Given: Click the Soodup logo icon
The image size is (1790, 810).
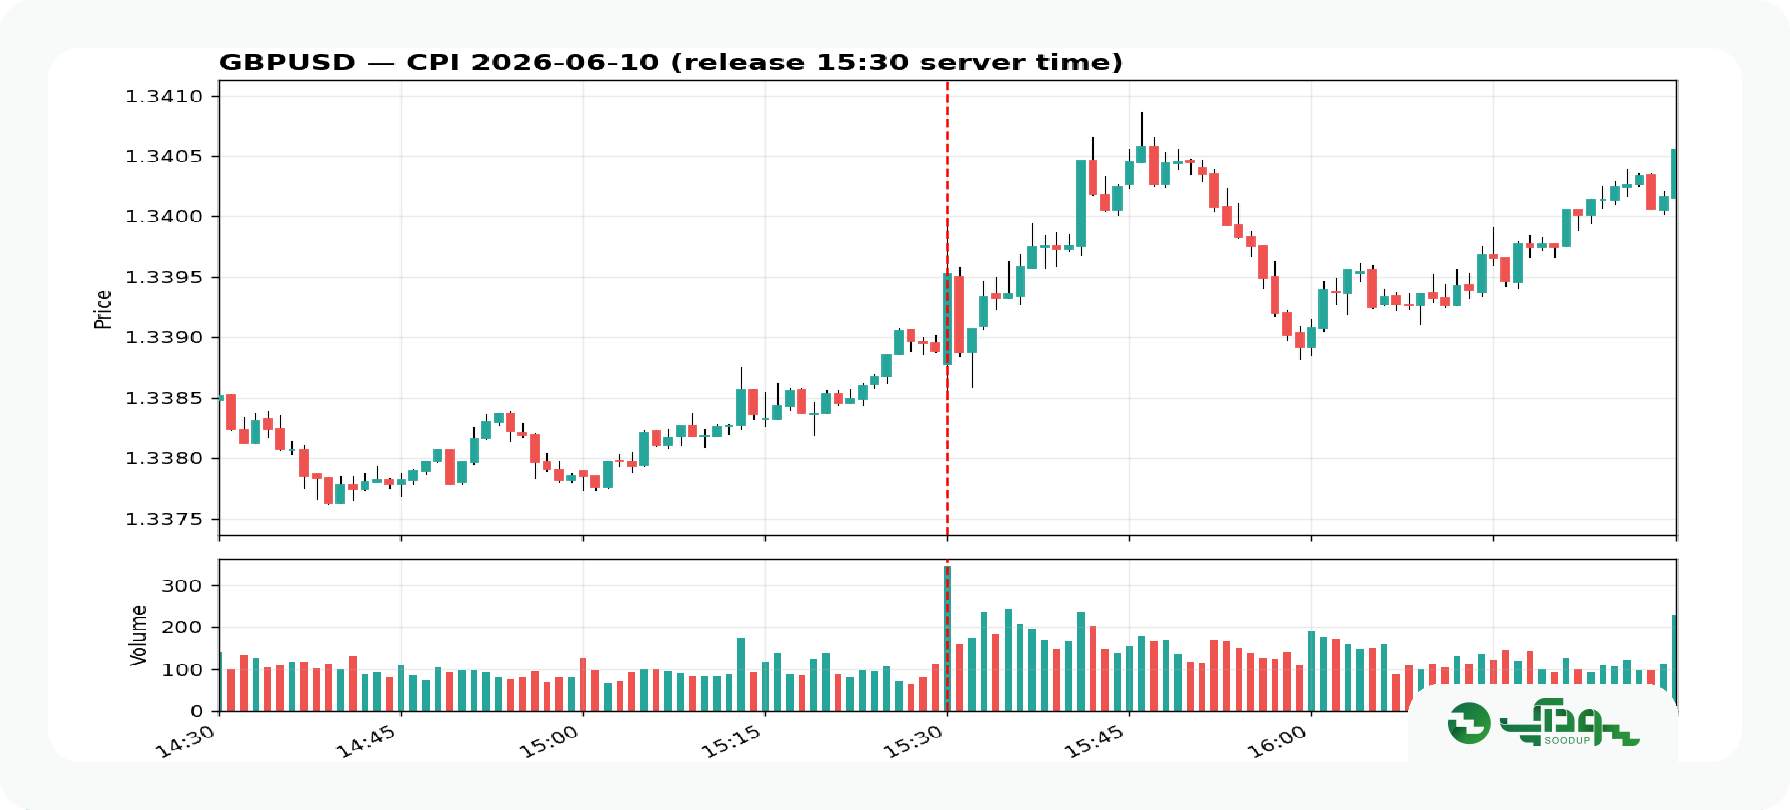Looking at the screenshot, I should [x=1469, y=723].
